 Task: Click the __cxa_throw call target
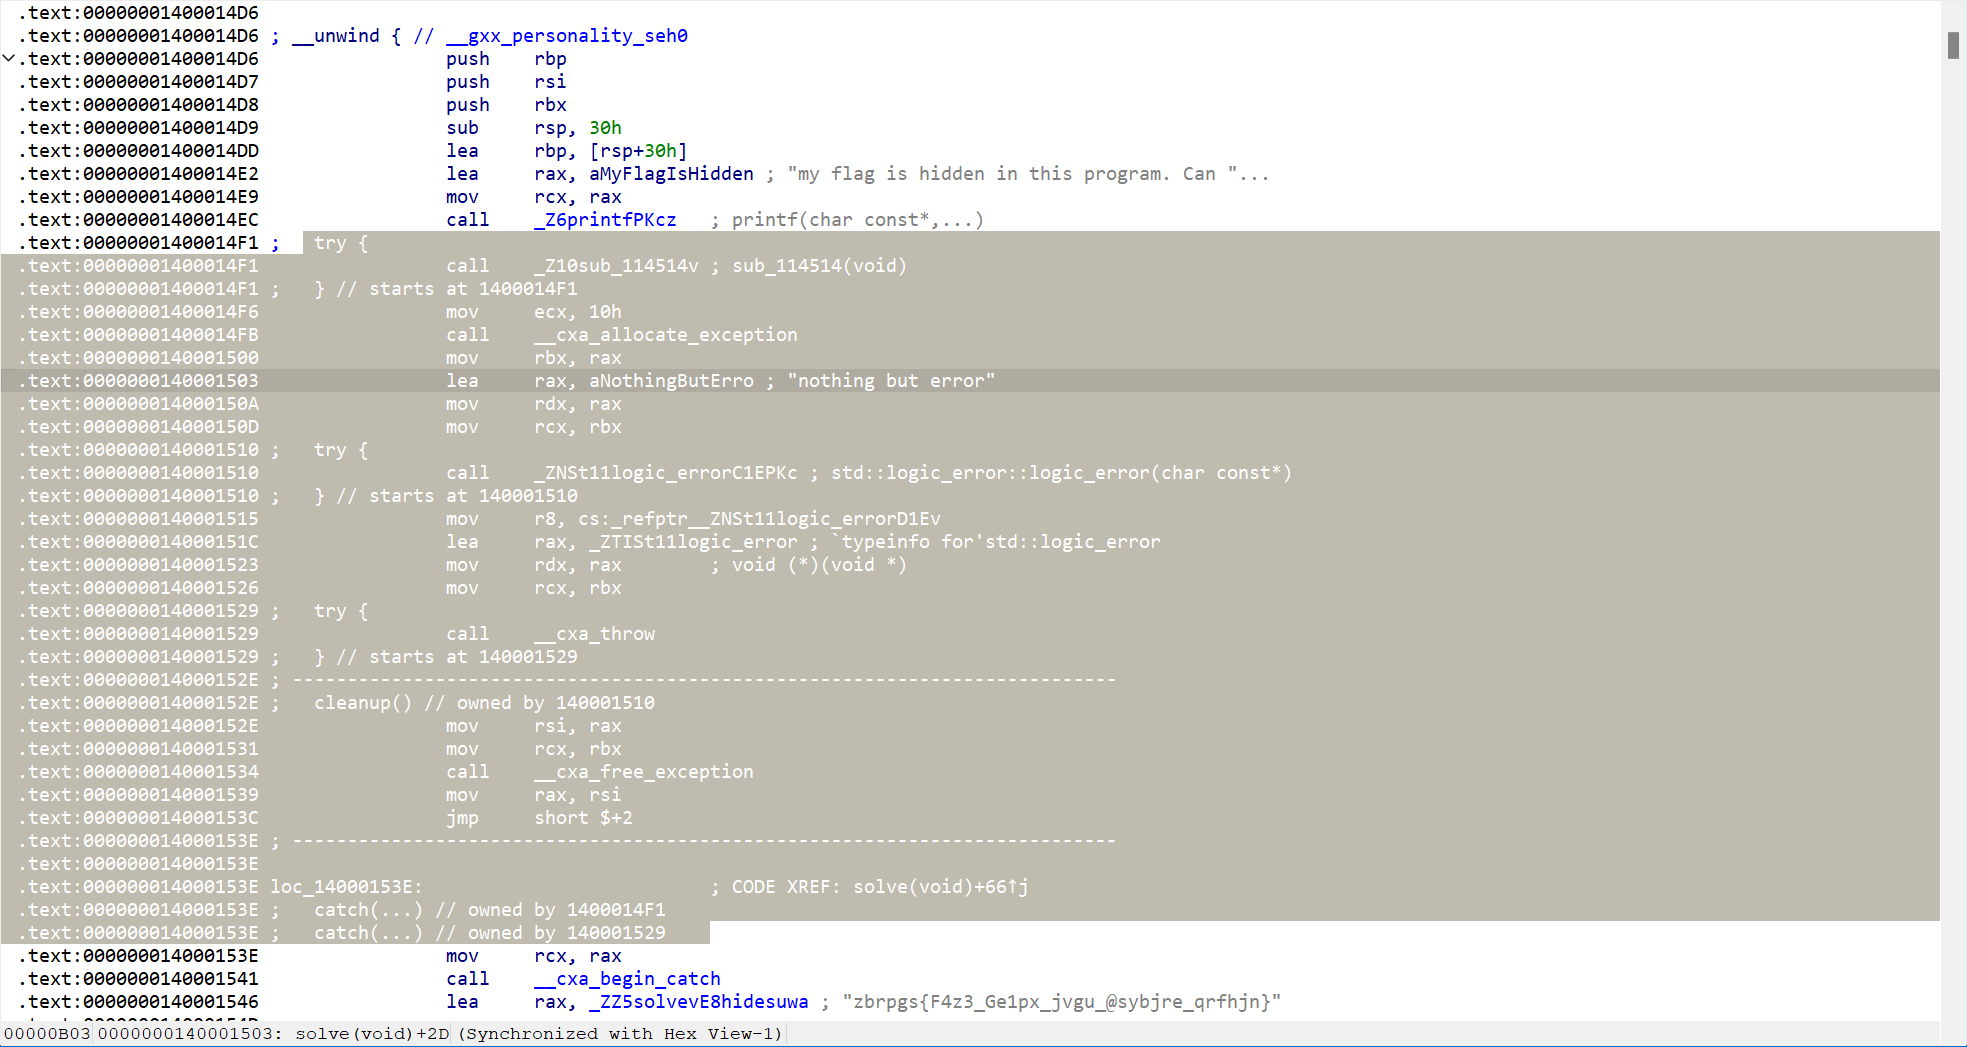click(594, 634)
